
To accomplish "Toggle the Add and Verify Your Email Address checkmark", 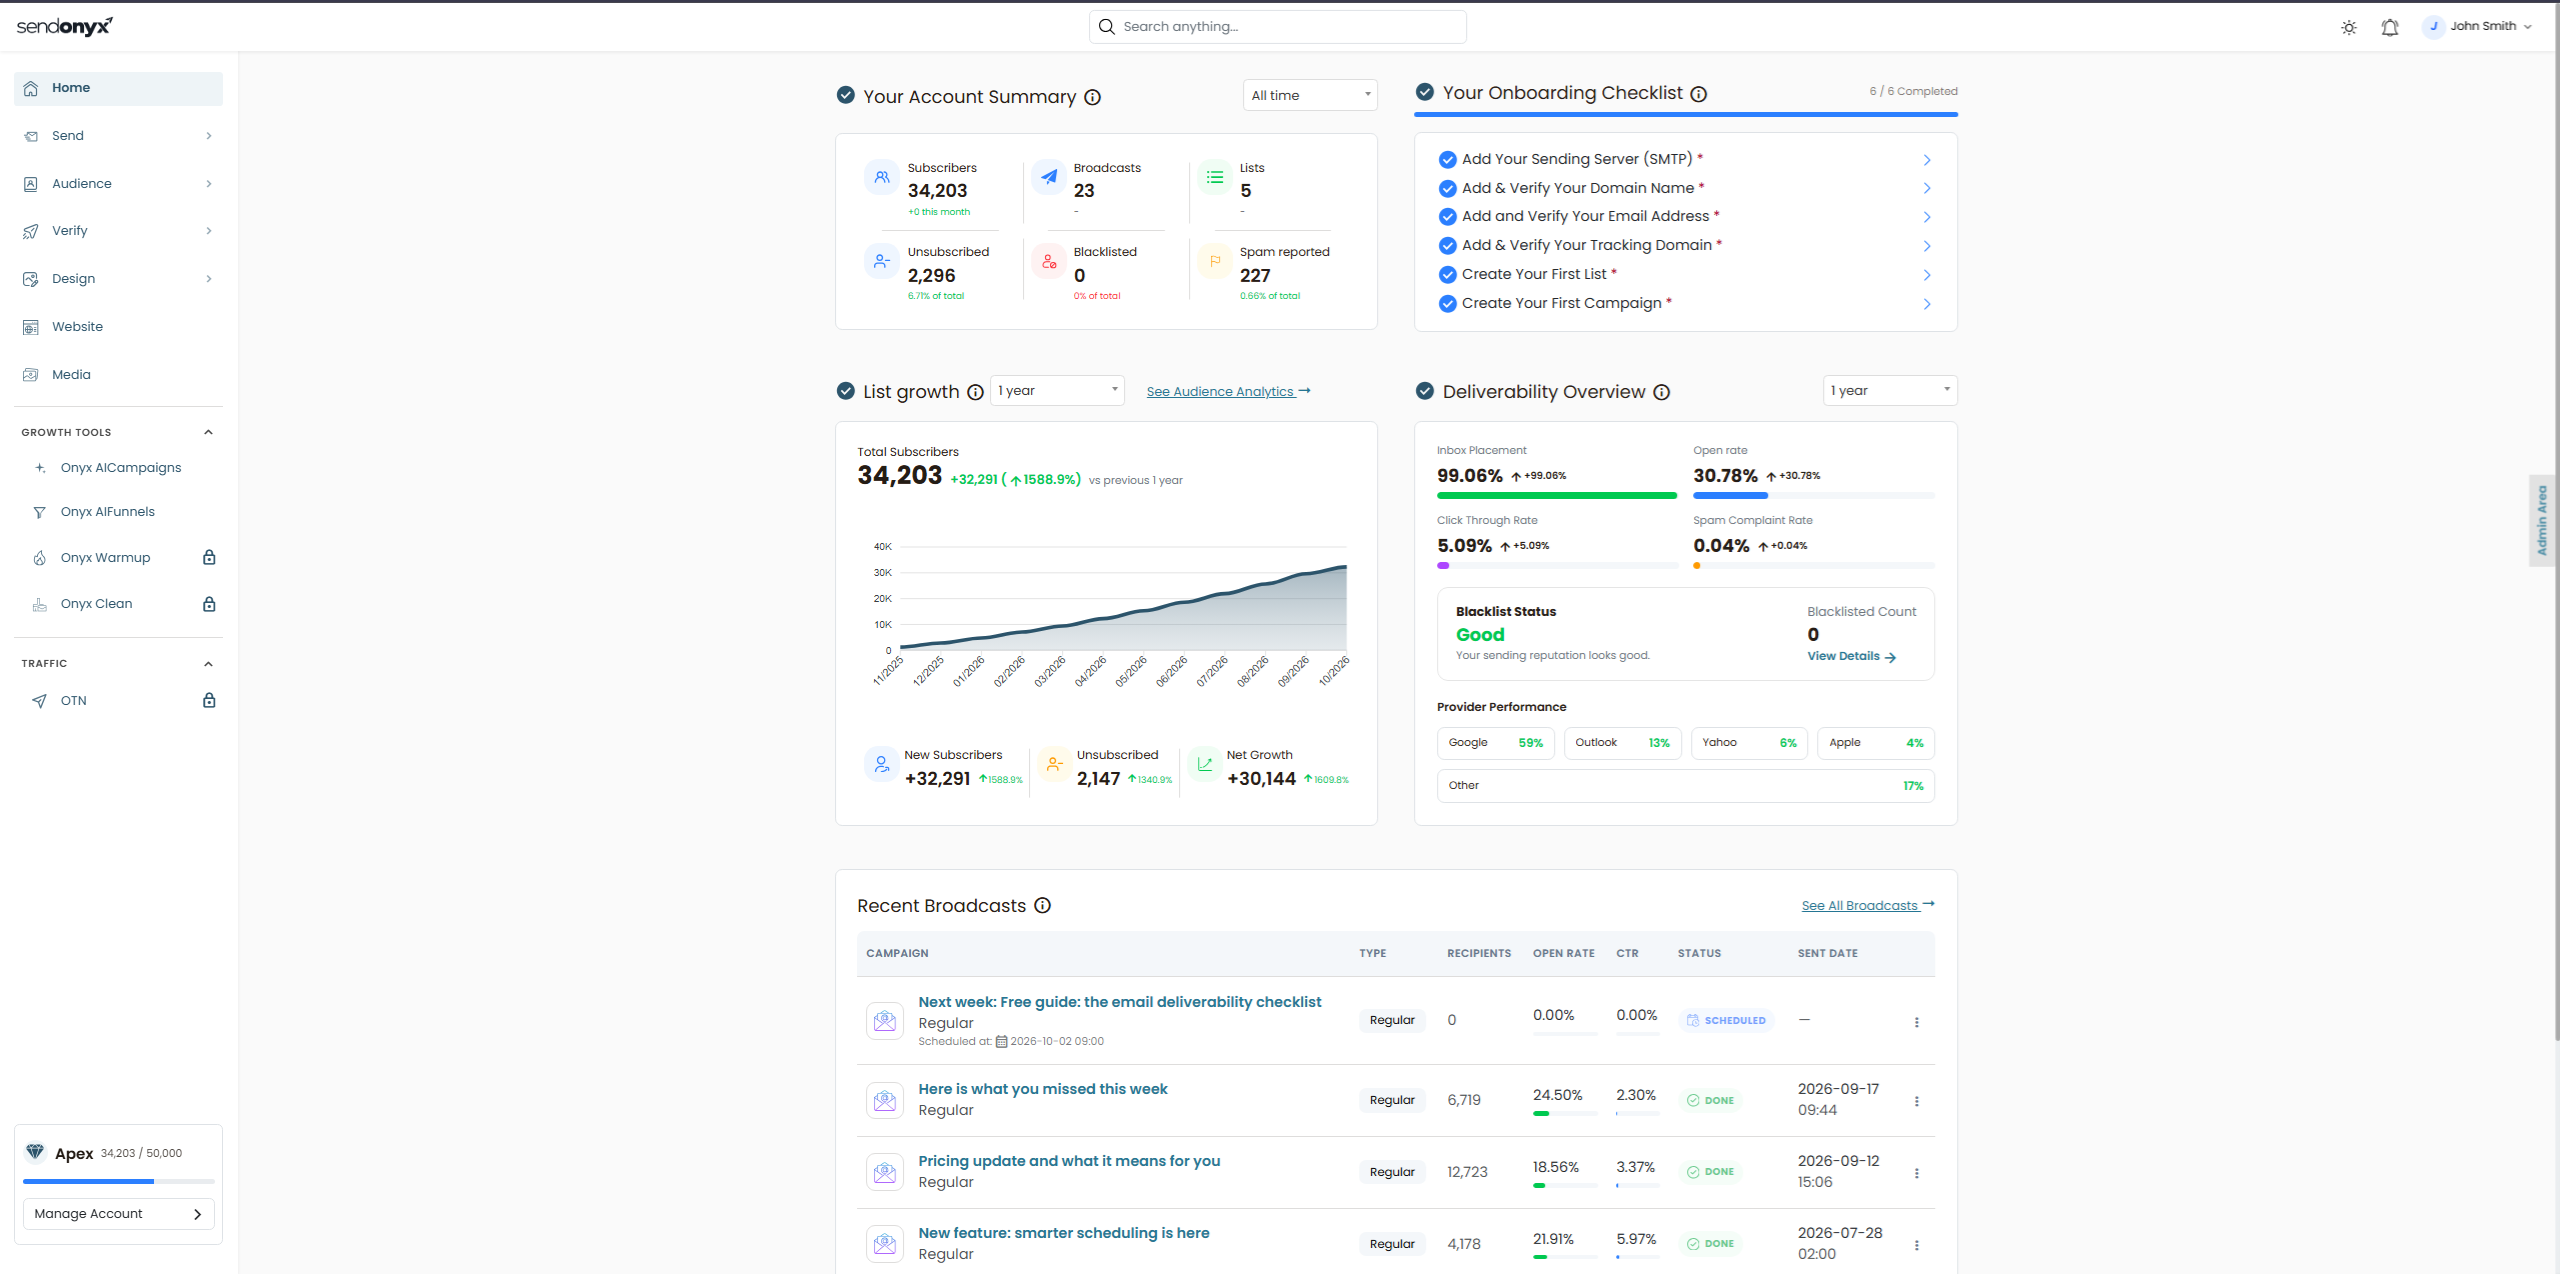I will point(1447,217).
